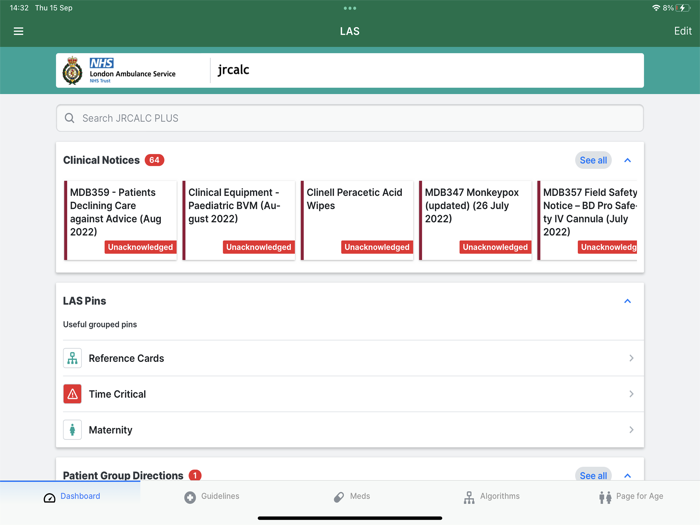Tap the Patient Group Directions 1 badge
This screenshot has width=700, height=525.
(195, 475)
